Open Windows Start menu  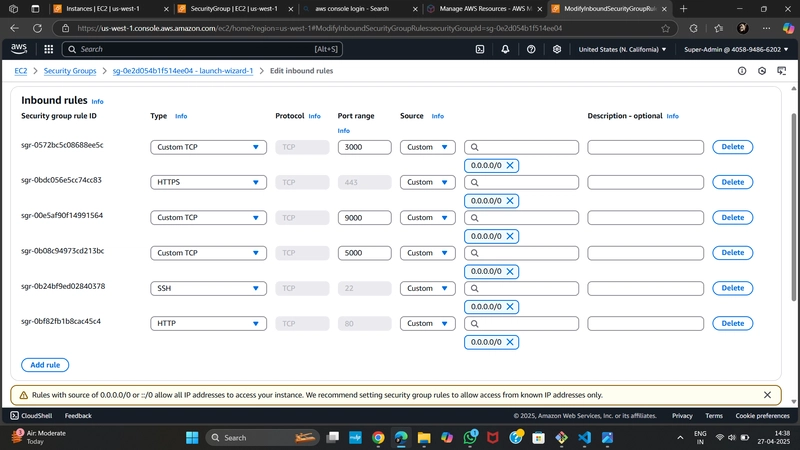[x=192, y=438]
